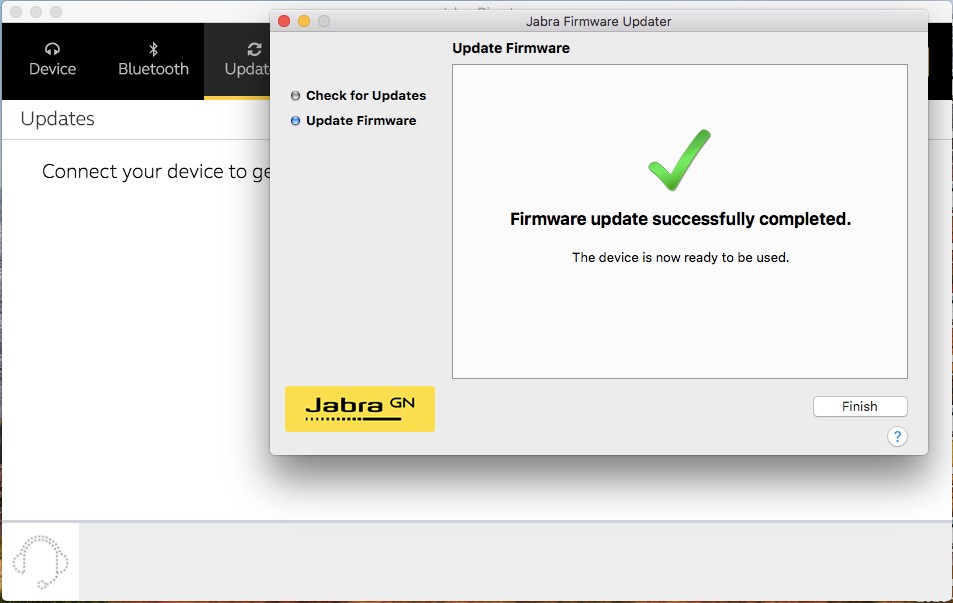The width and height of the screenshot is (953, 603).
Task: Click the headset device icon in Jabra Direct
Action: pos(41,562)
